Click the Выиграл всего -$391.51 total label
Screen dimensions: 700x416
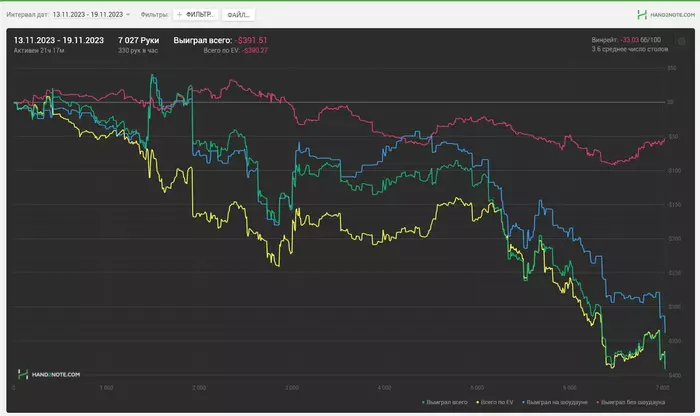pyautogui.click(x=220, y=40)
